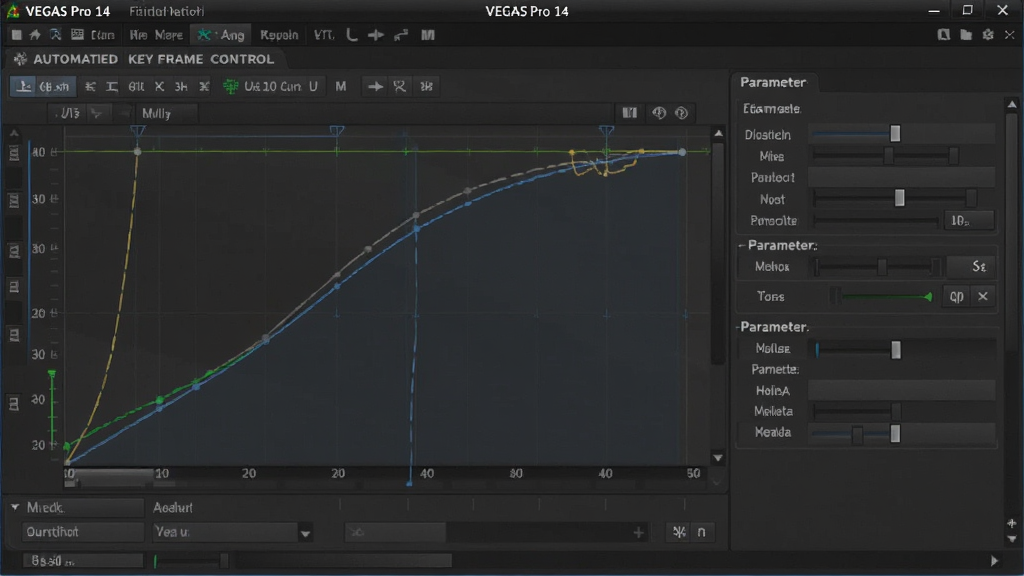Click the align-left keyframe icon
1024x576 pixels.
pyautogui.click(x=90, y=86)
